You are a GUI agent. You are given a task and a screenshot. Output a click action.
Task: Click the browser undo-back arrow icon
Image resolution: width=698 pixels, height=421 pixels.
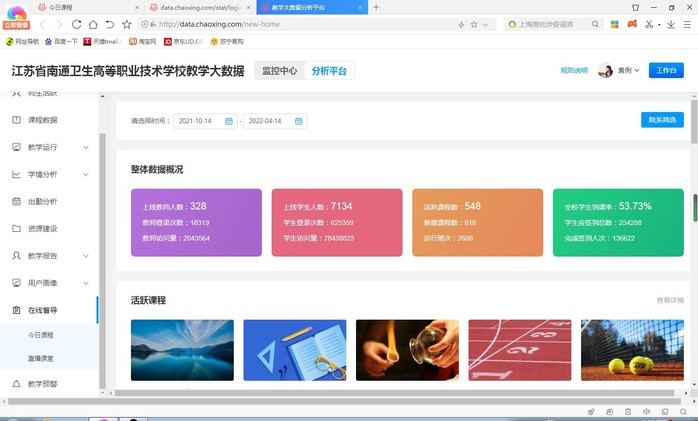pos(110,24)
